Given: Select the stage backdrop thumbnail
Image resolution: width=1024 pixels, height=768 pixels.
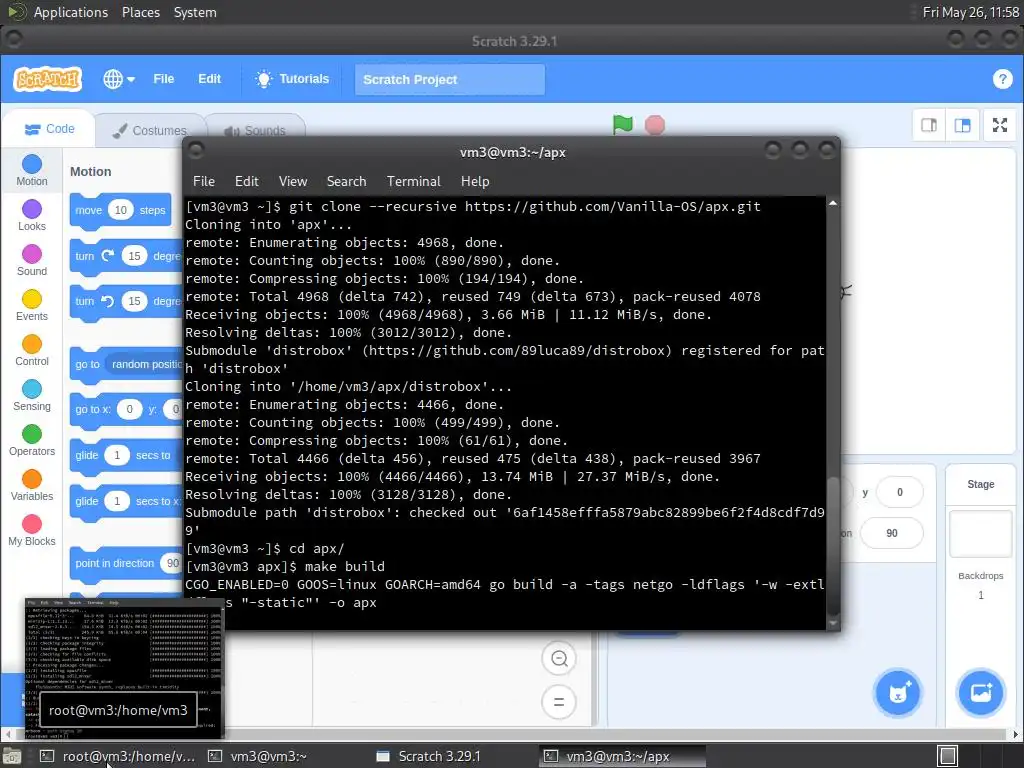Looking at the screenshot, I should pos(980,534).
